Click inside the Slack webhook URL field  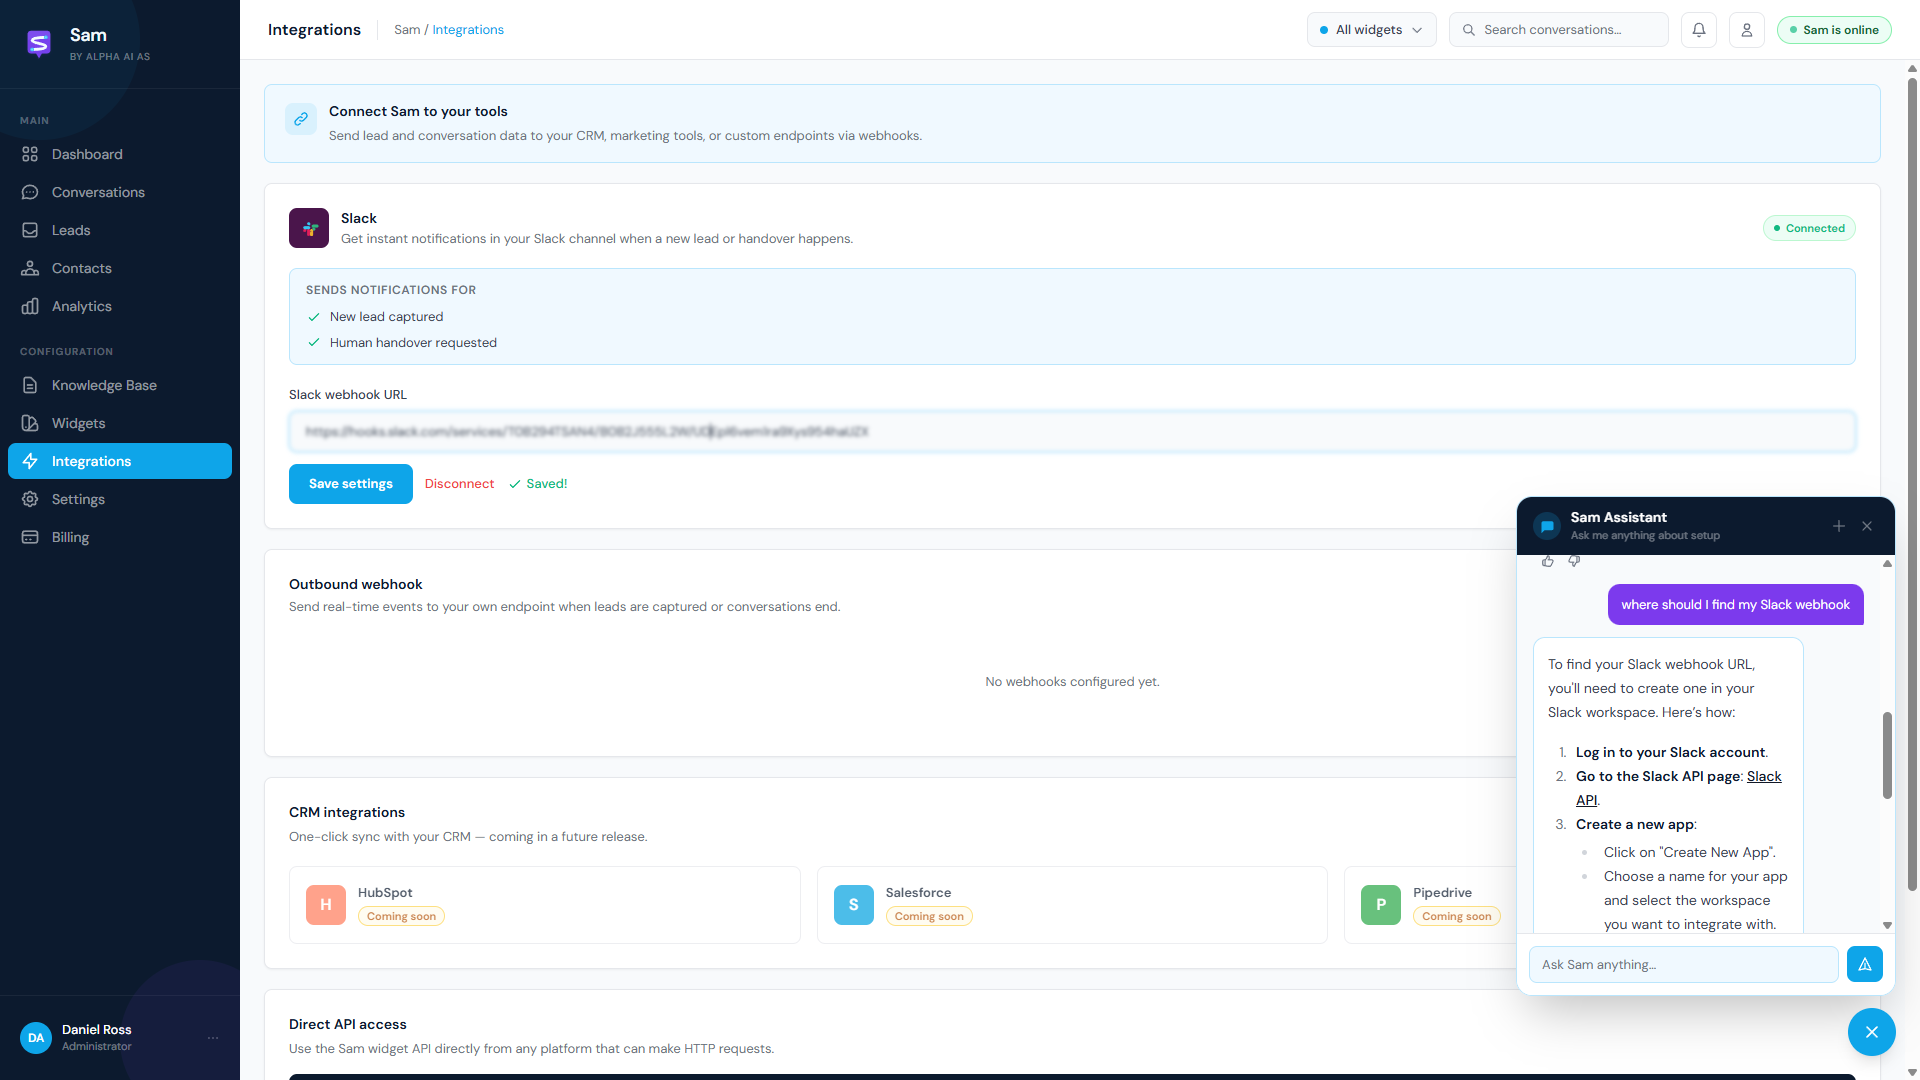click(1072, 432)
